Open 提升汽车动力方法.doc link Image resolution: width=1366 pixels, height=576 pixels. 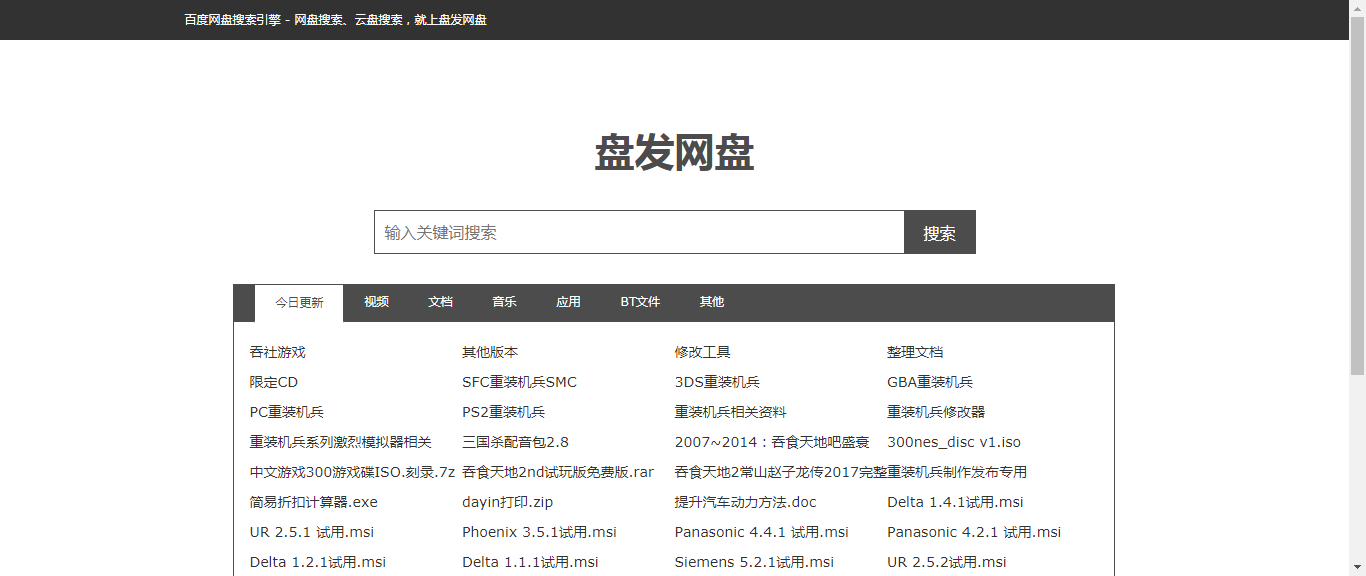tap(746, 502)
